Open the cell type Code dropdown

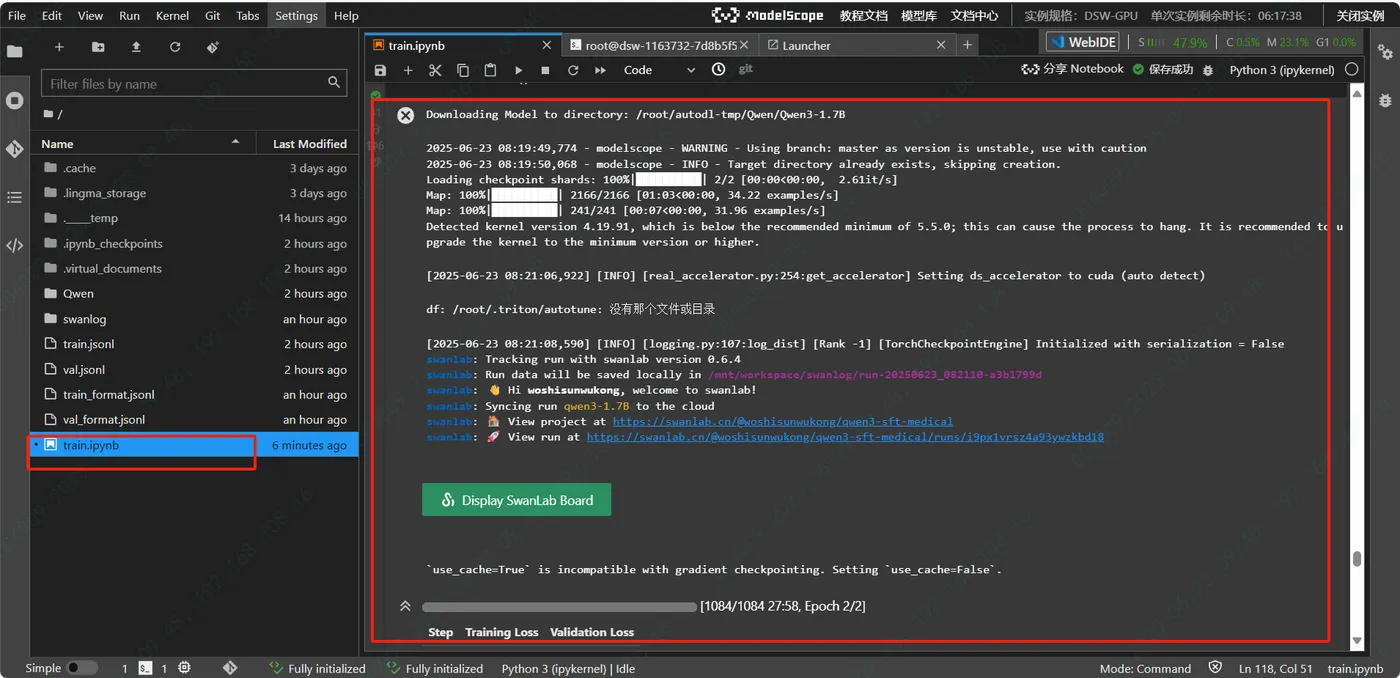click(x=659, y=70)
